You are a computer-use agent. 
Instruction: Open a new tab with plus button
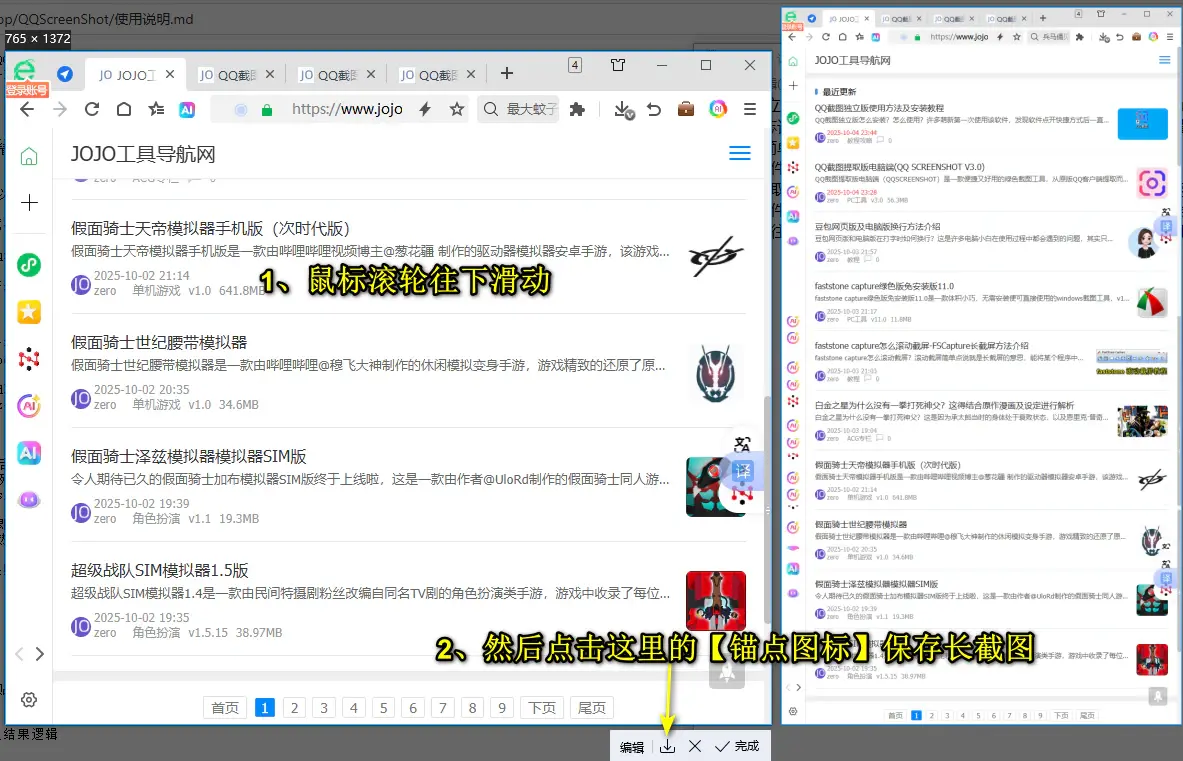click(x=507, y=73)
